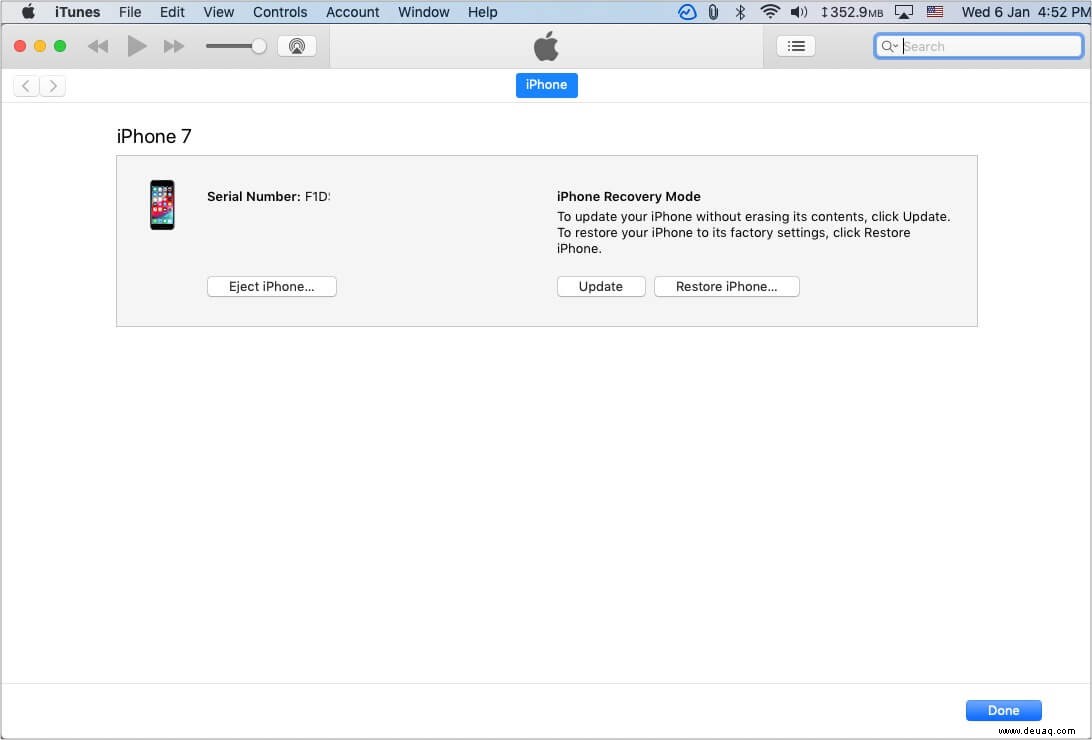Open the Edit menu
Image resolution: width=1092 pixels, height=740 pixels.
click(172, 12)
